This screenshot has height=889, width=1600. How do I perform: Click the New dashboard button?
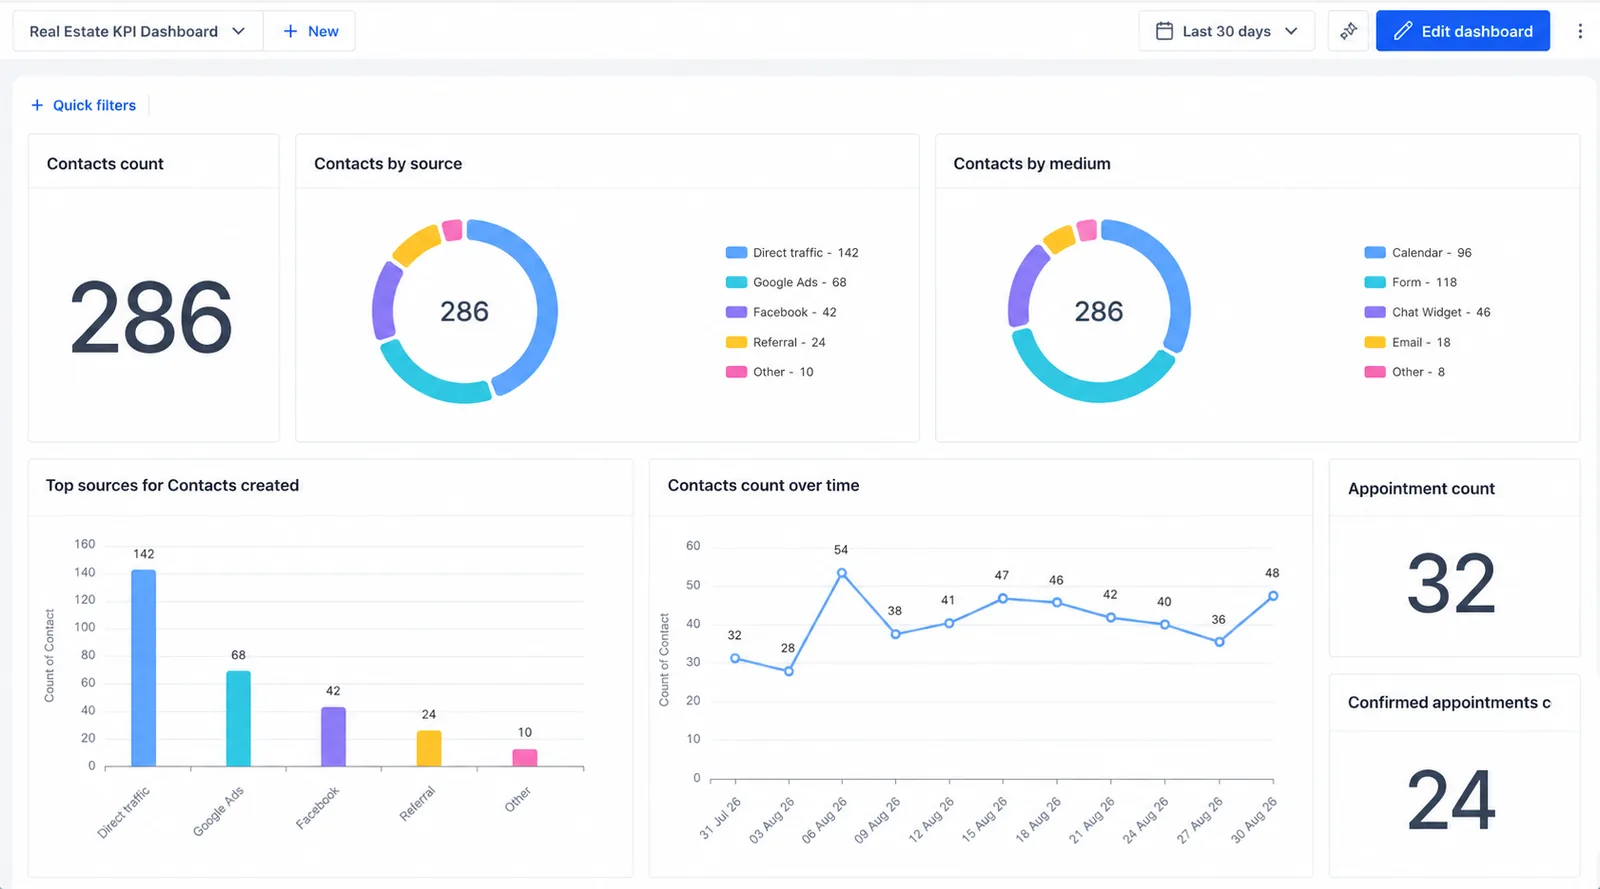(x=310, y=31)
